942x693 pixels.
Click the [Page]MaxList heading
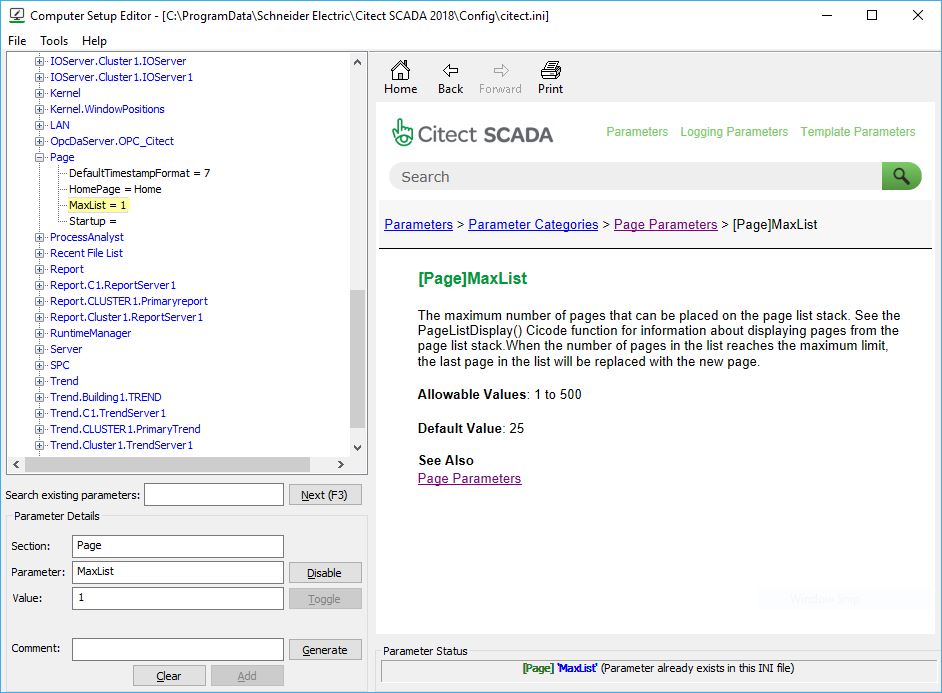coord(472,279)
